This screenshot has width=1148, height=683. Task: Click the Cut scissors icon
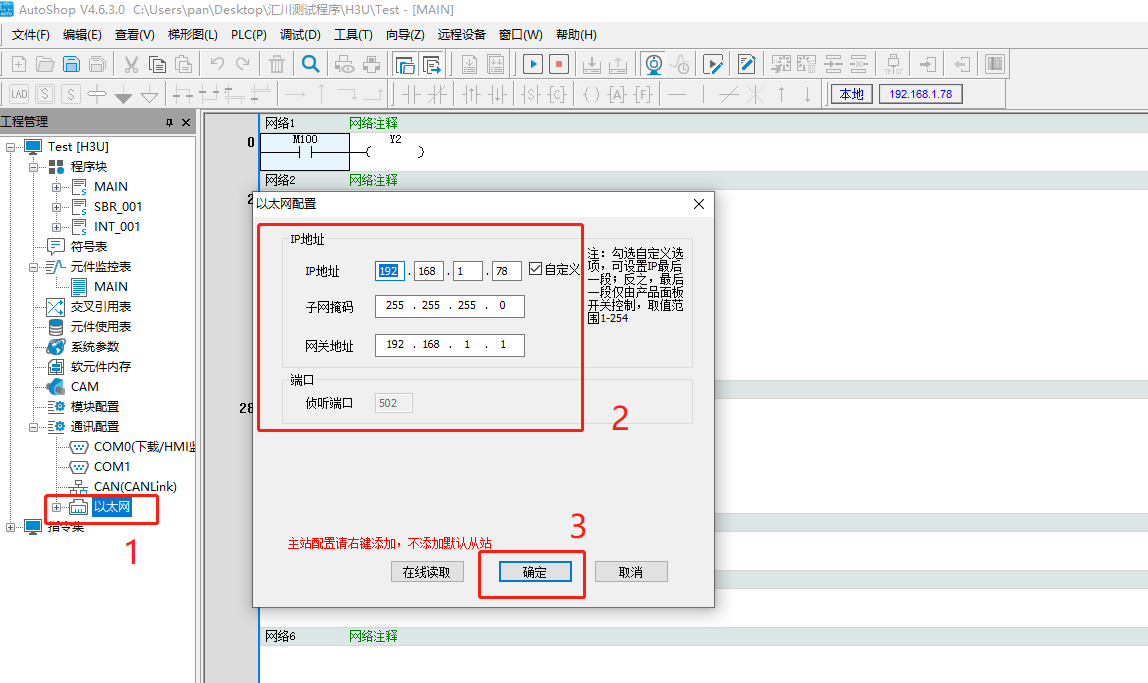pyautogui.click(x=131, y=64)
